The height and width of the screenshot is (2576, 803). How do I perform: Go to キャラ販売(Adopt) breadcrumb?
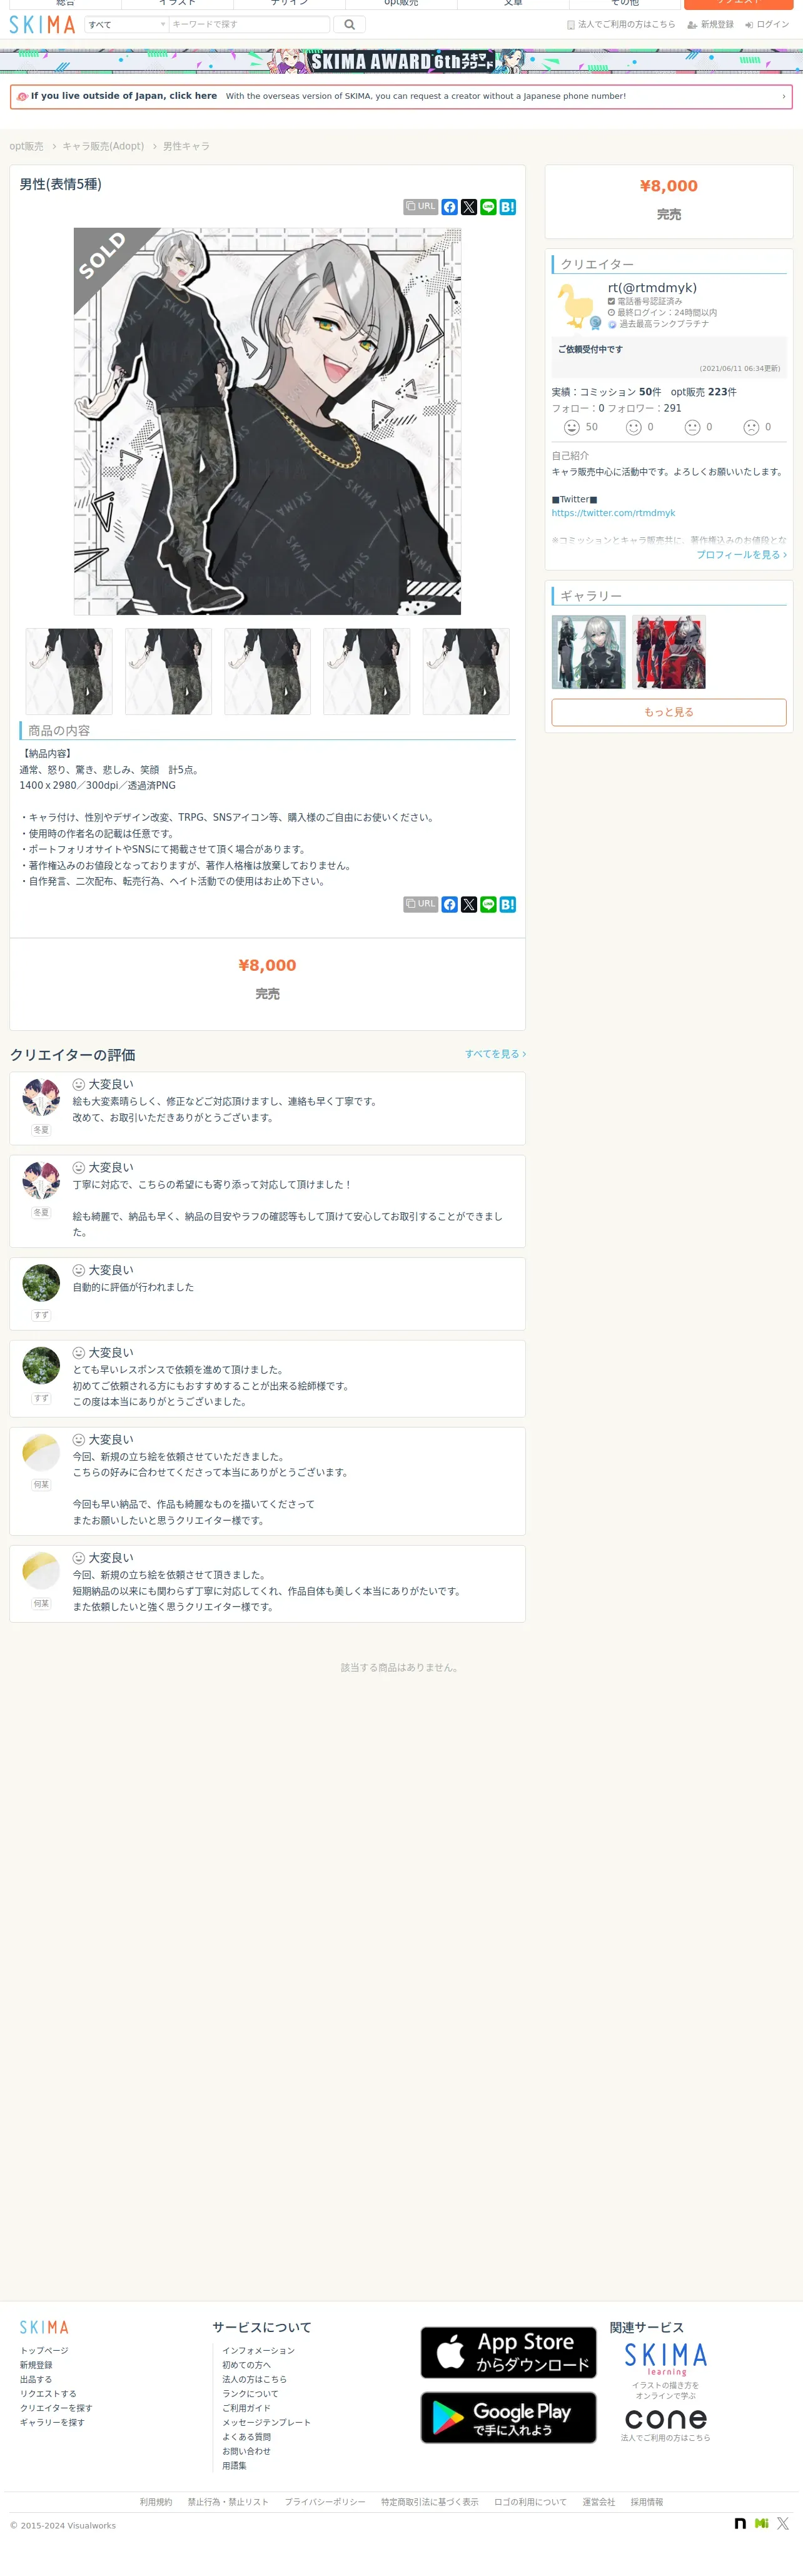coord(103,146)
